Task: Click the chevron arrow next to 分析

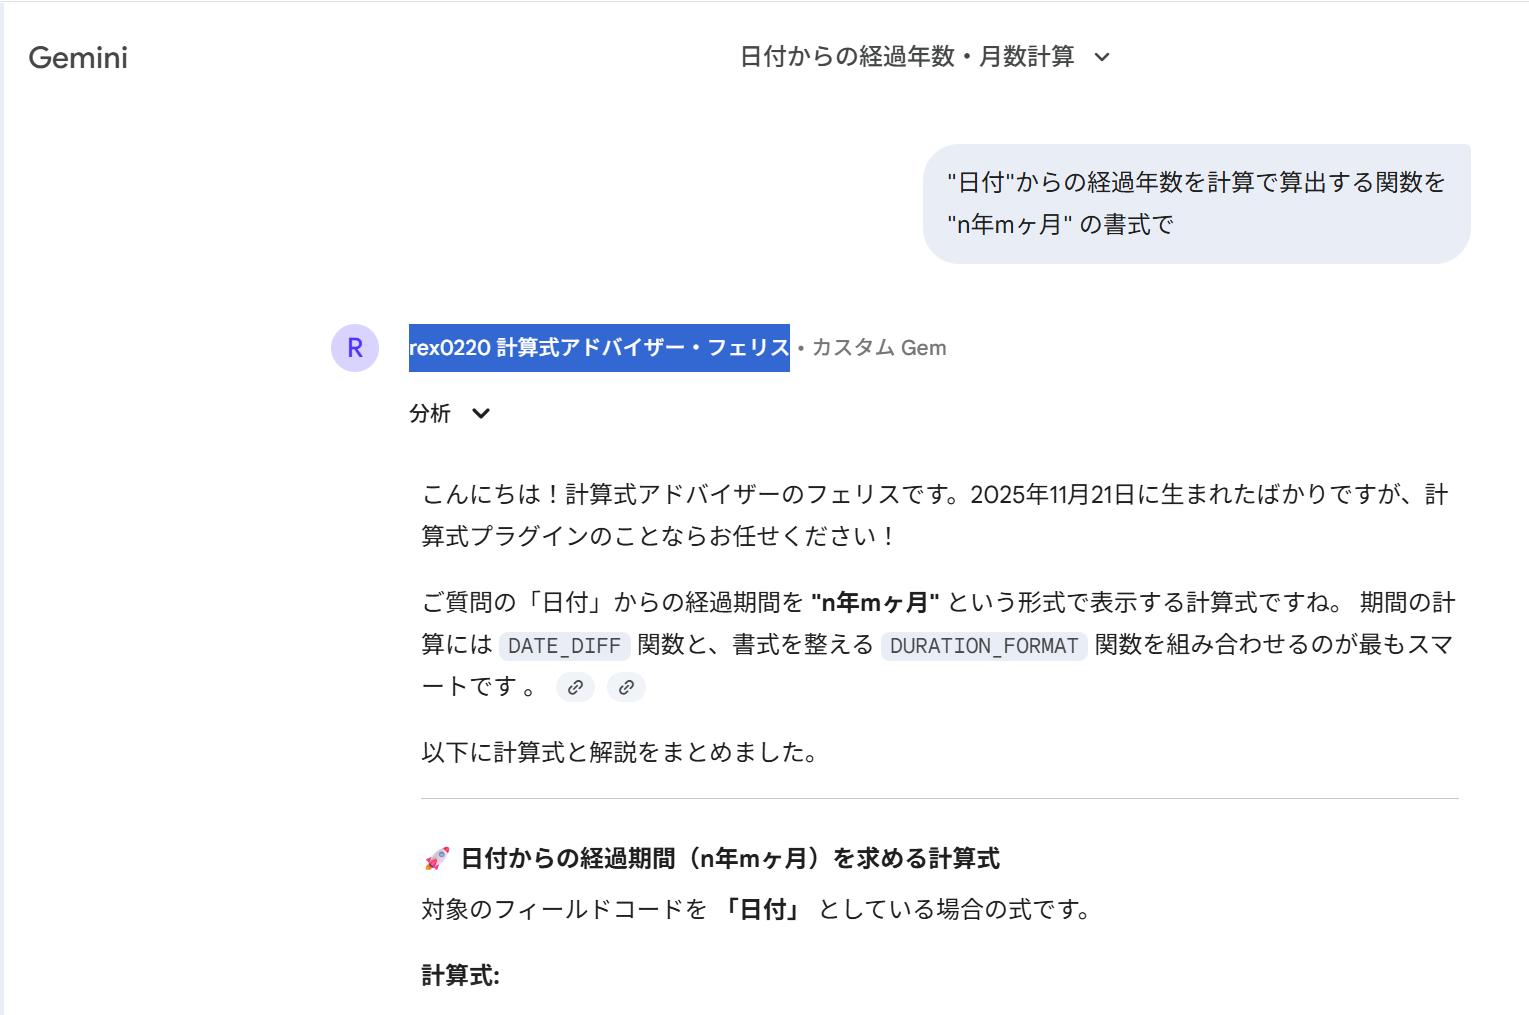Action: (x=481, y=413)
